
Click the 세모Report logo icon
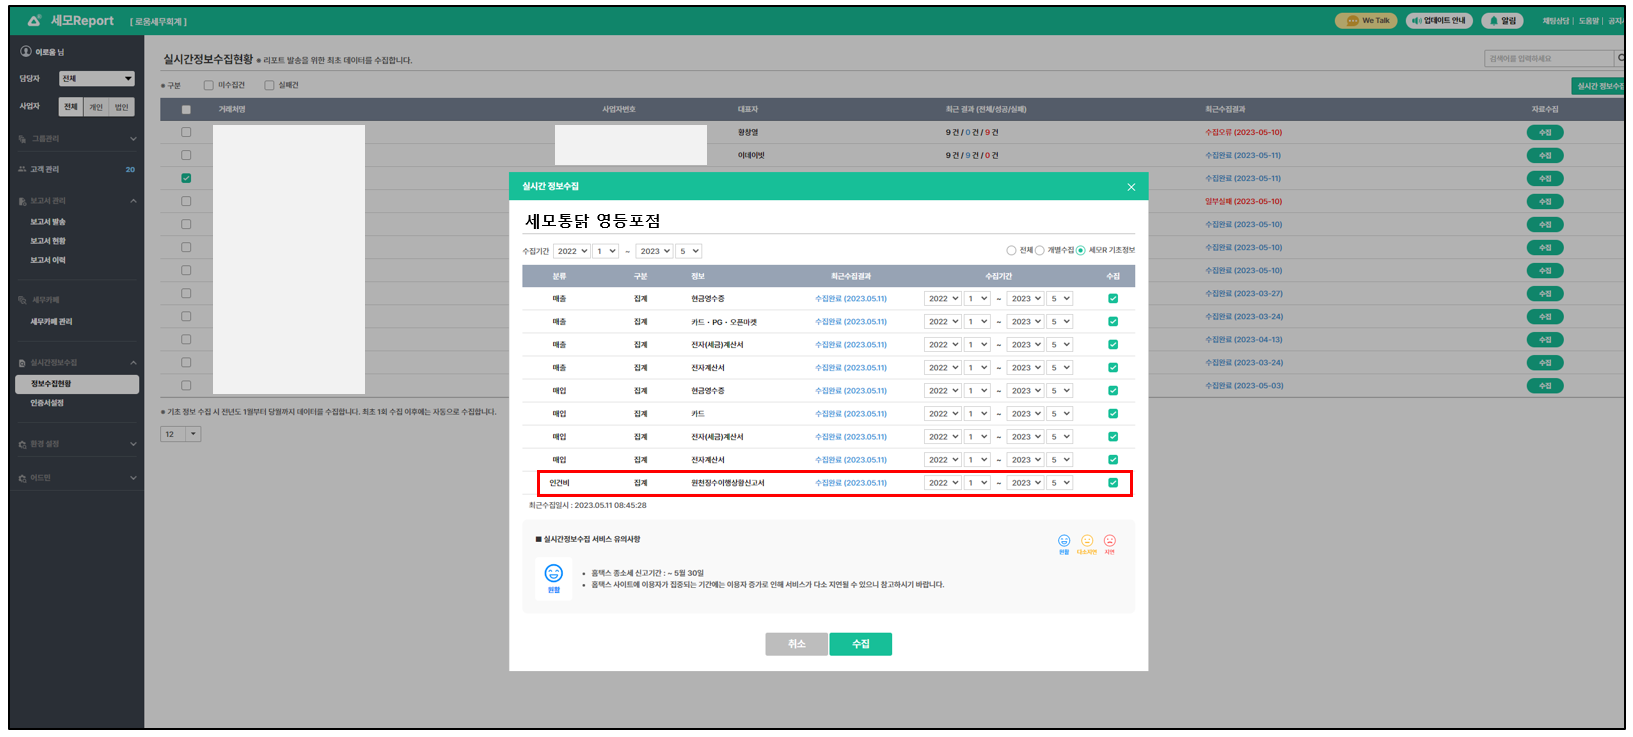click(x=35, y=21)
